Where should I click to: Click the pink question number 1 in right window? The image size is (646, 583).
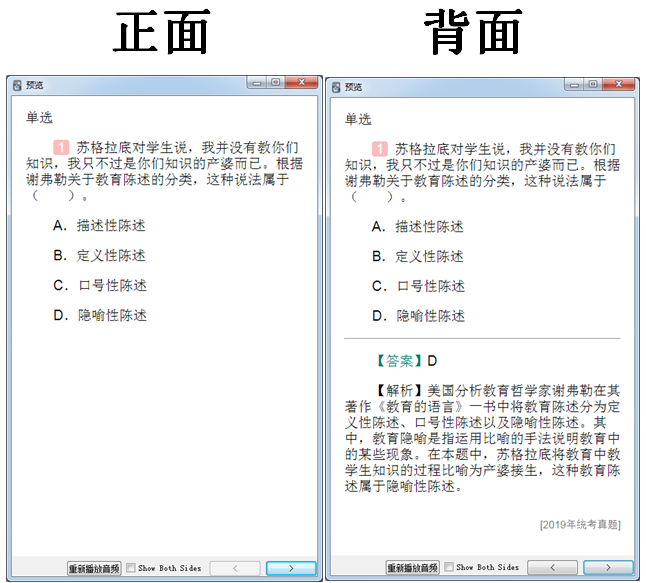[380, 149]
